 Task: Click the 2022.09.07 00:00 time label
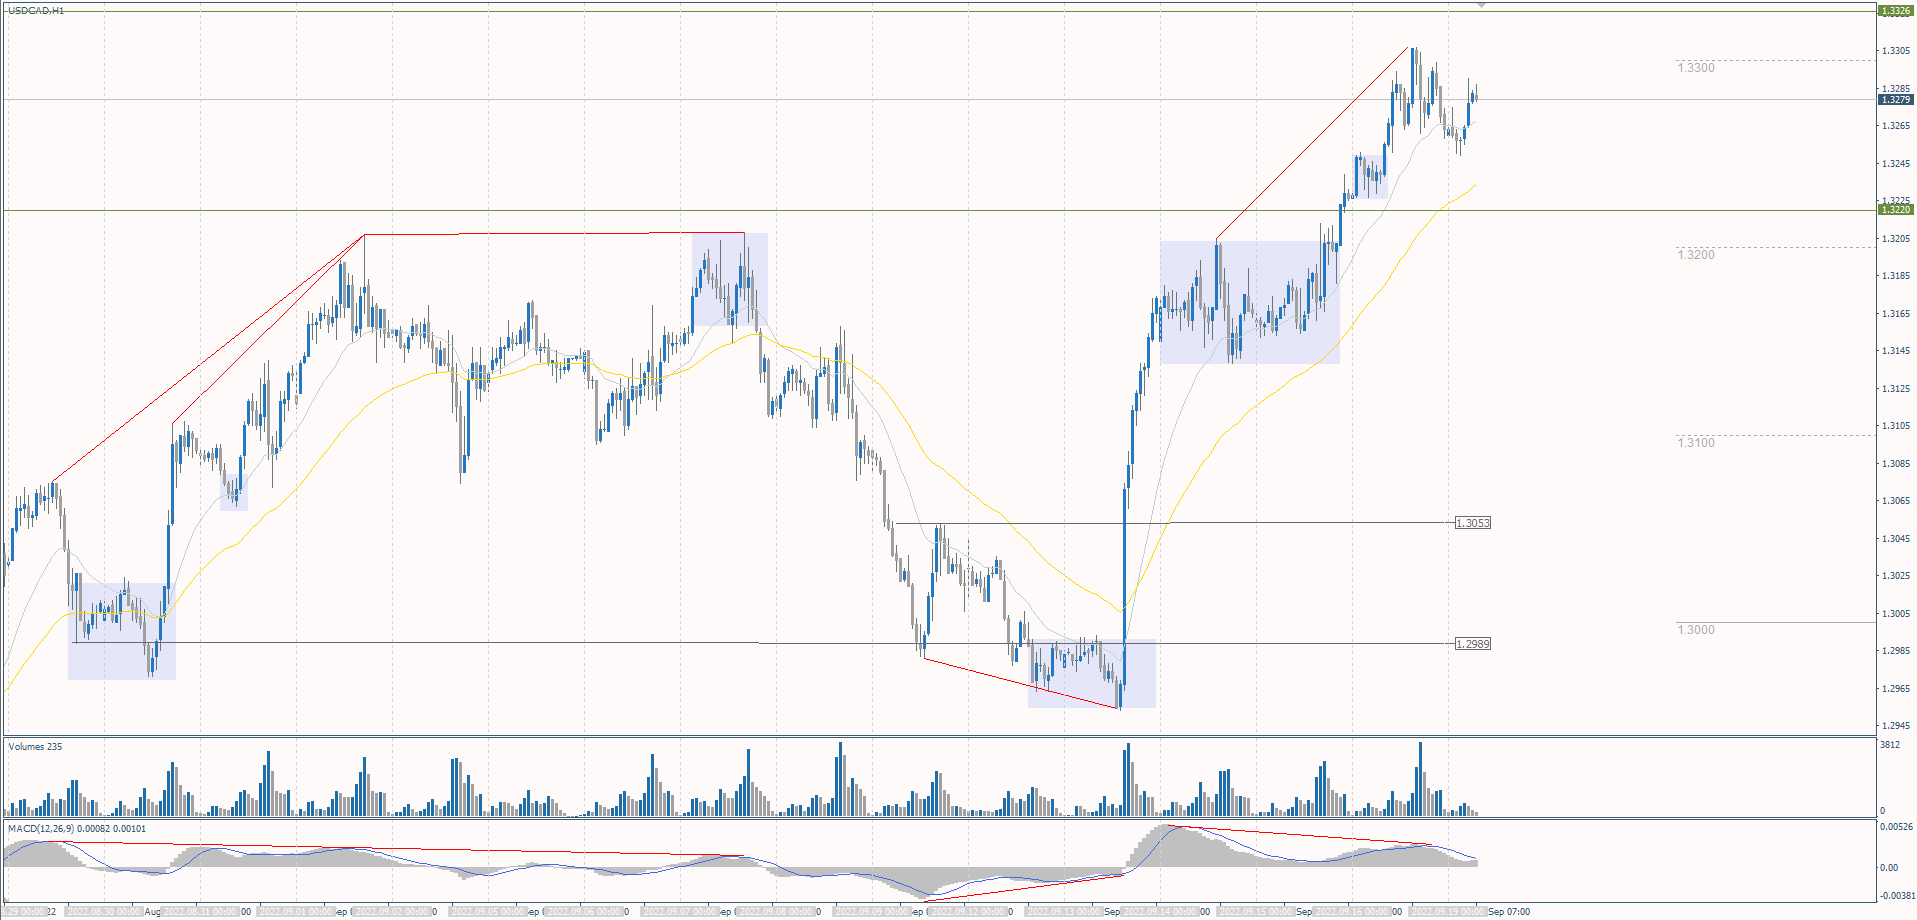coord(681,912)
